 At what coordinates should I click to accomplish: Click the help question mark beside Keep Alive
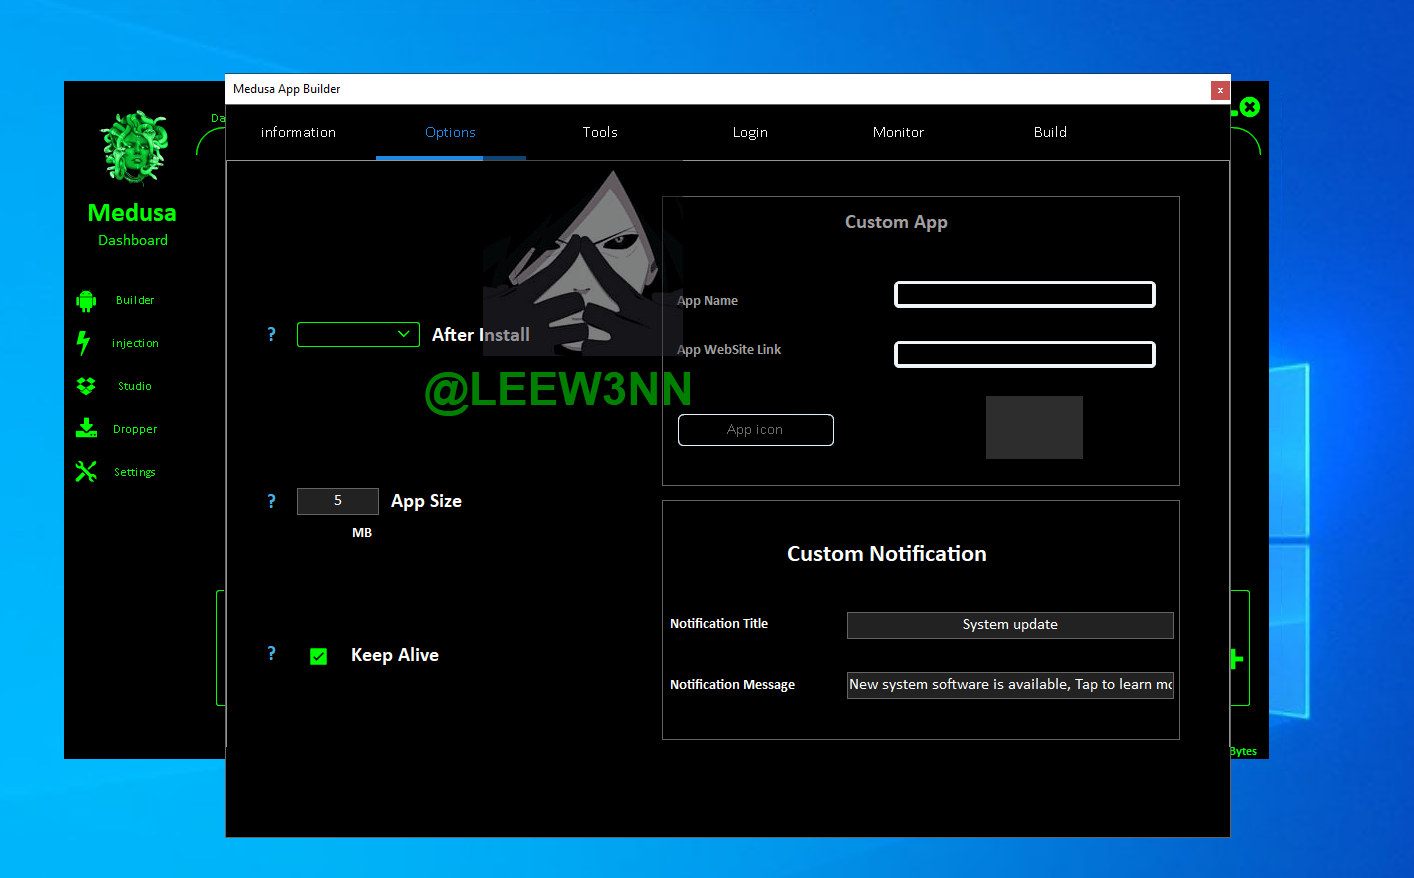(x=271, y=654)
